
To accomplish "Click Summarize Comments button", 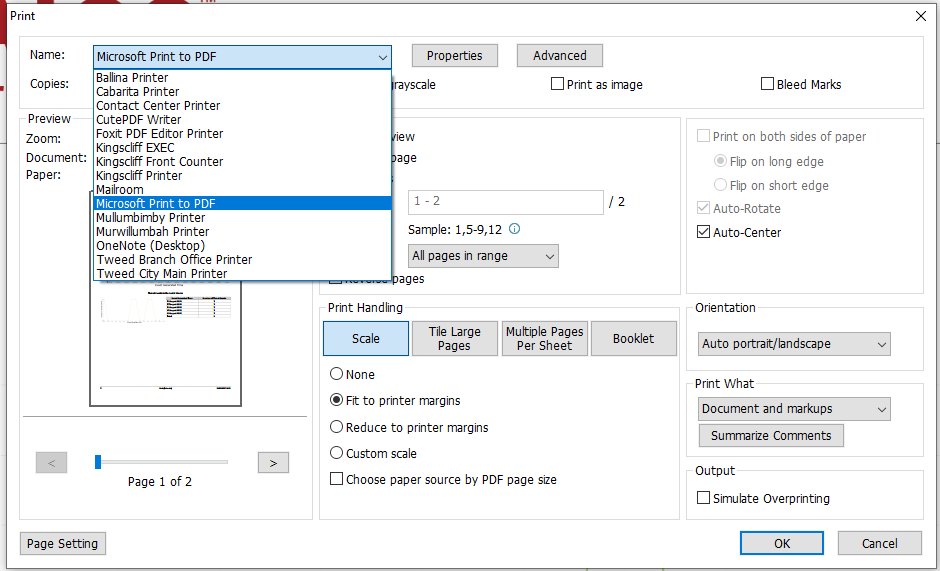I will click(771, 435).
